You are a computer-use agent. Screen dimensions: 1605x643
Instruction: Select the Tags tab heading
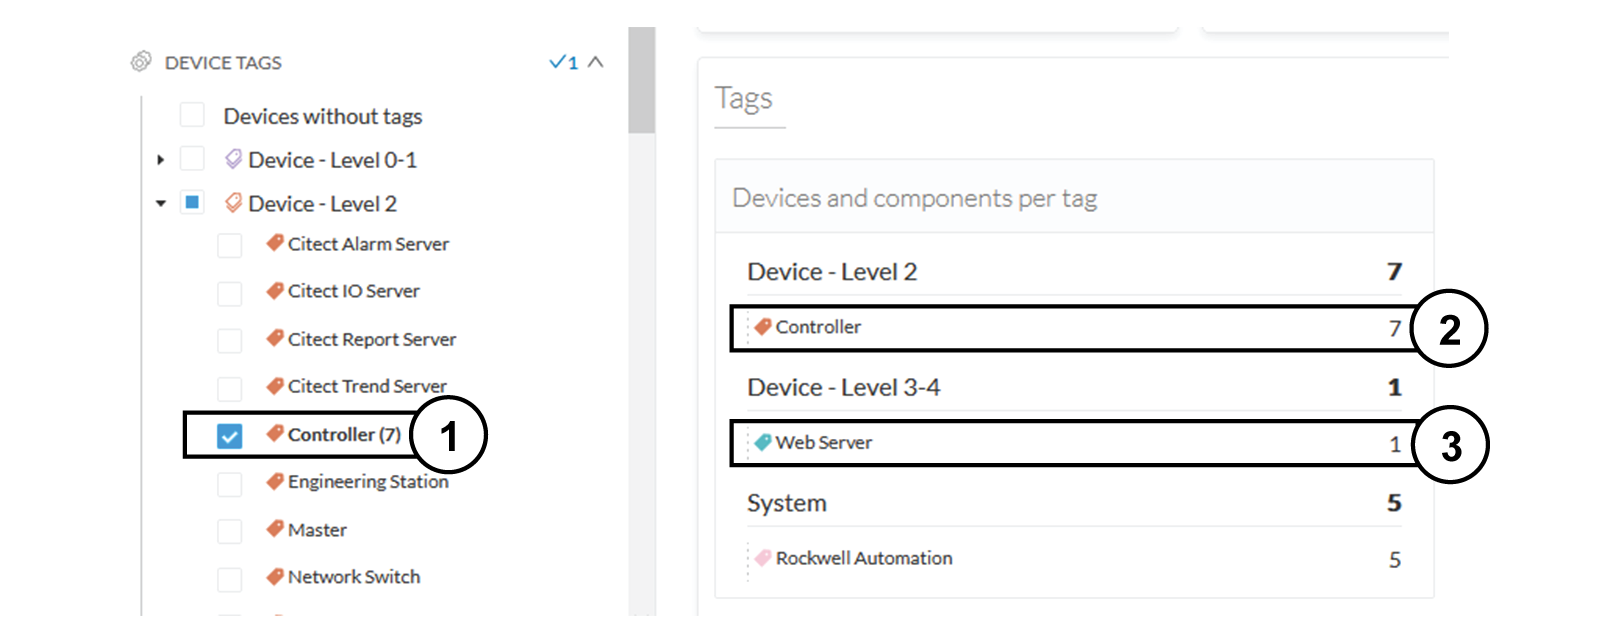point(744,99)
